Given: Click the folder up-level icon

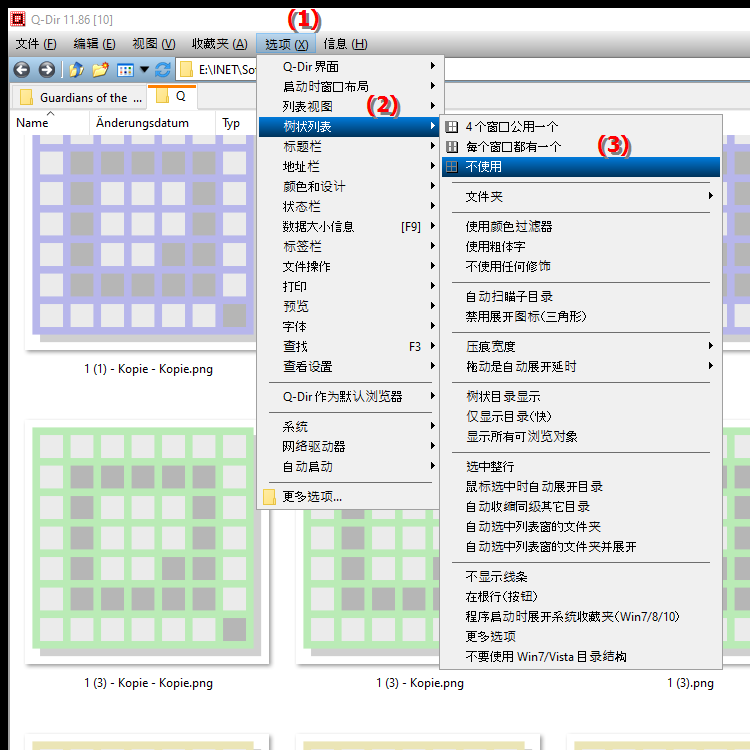Looking at the screenshot, I should tap(77, 70).
